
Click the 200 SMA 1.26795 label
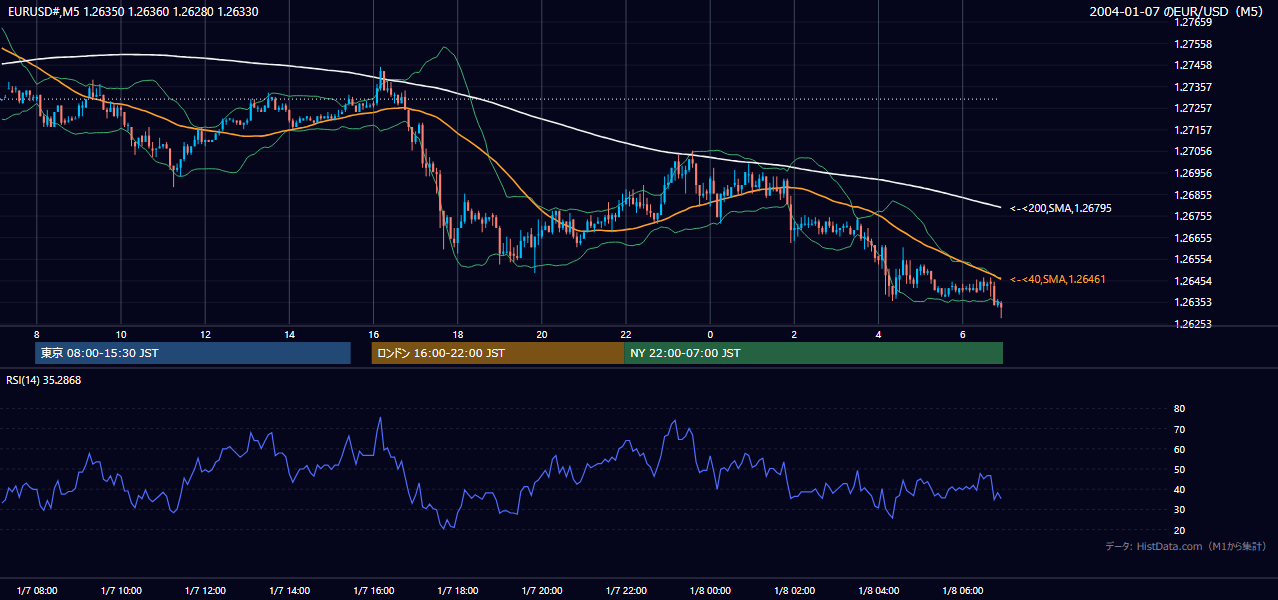coord(1061,208)
